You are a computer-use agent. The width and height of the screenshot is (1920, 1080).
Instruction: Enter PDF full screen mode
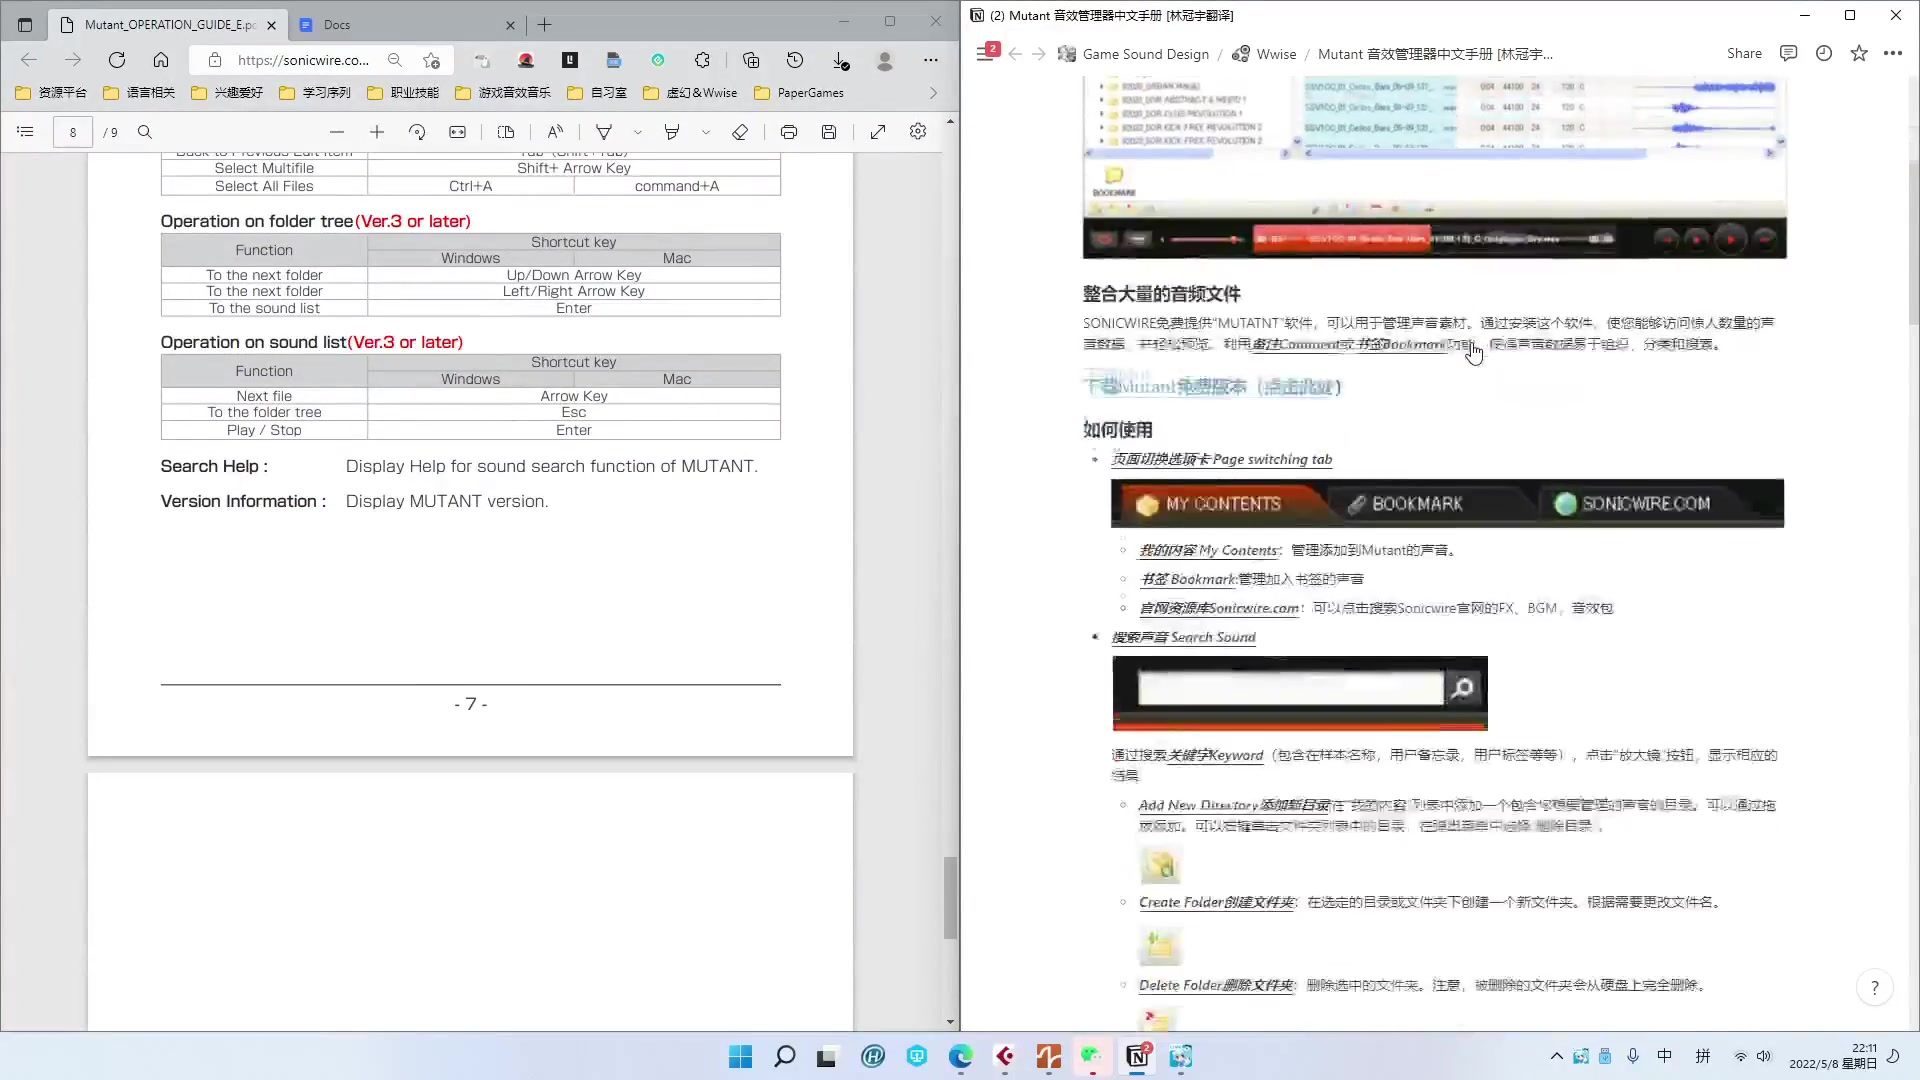pos(878,132)
